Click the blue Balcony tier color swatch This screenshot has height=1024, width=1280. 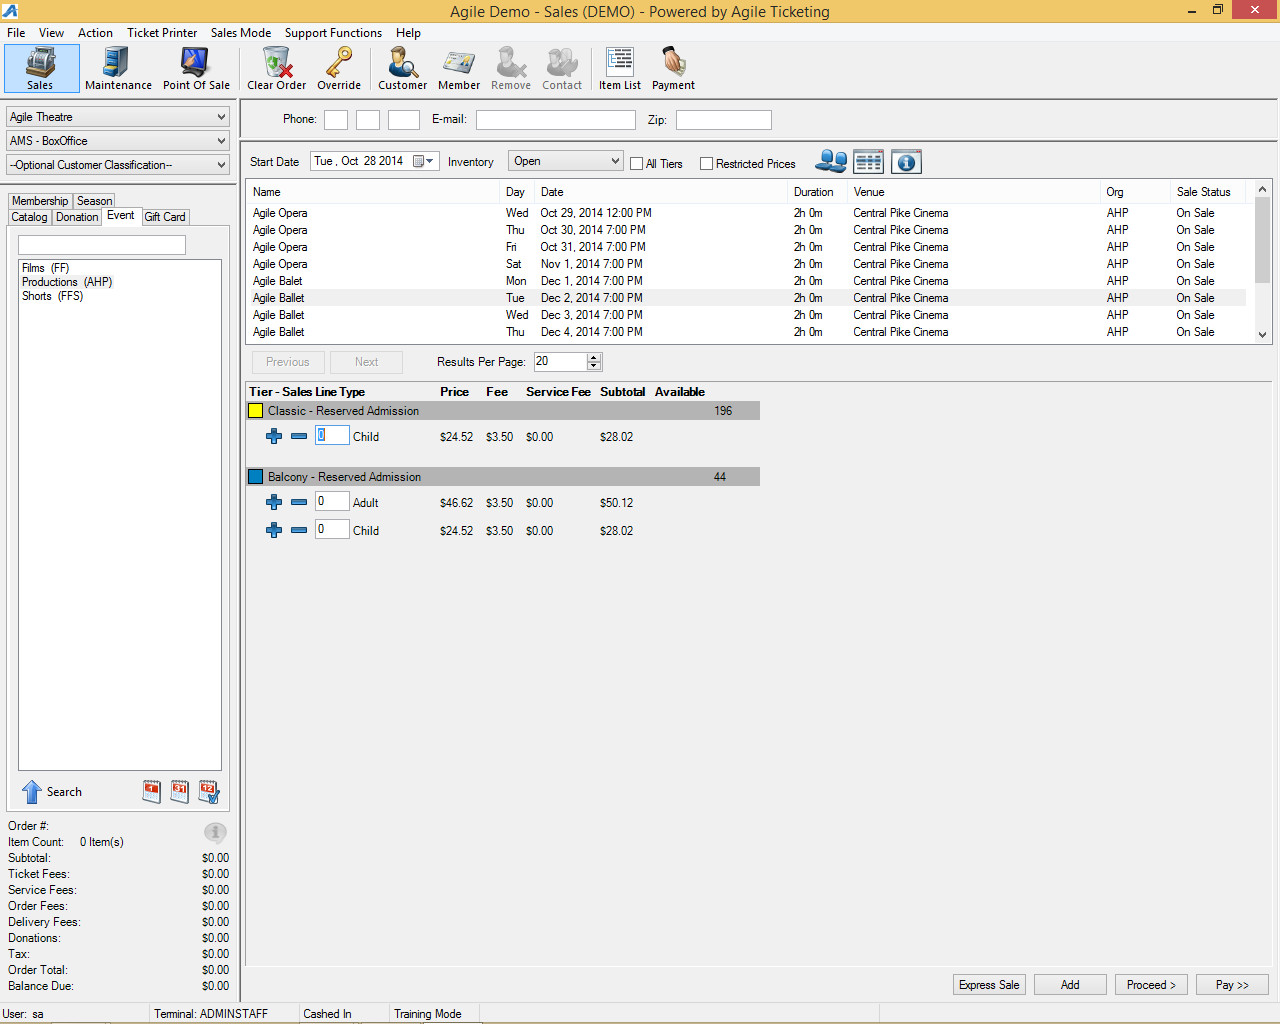pyautogui.click(x=256, y=477)
